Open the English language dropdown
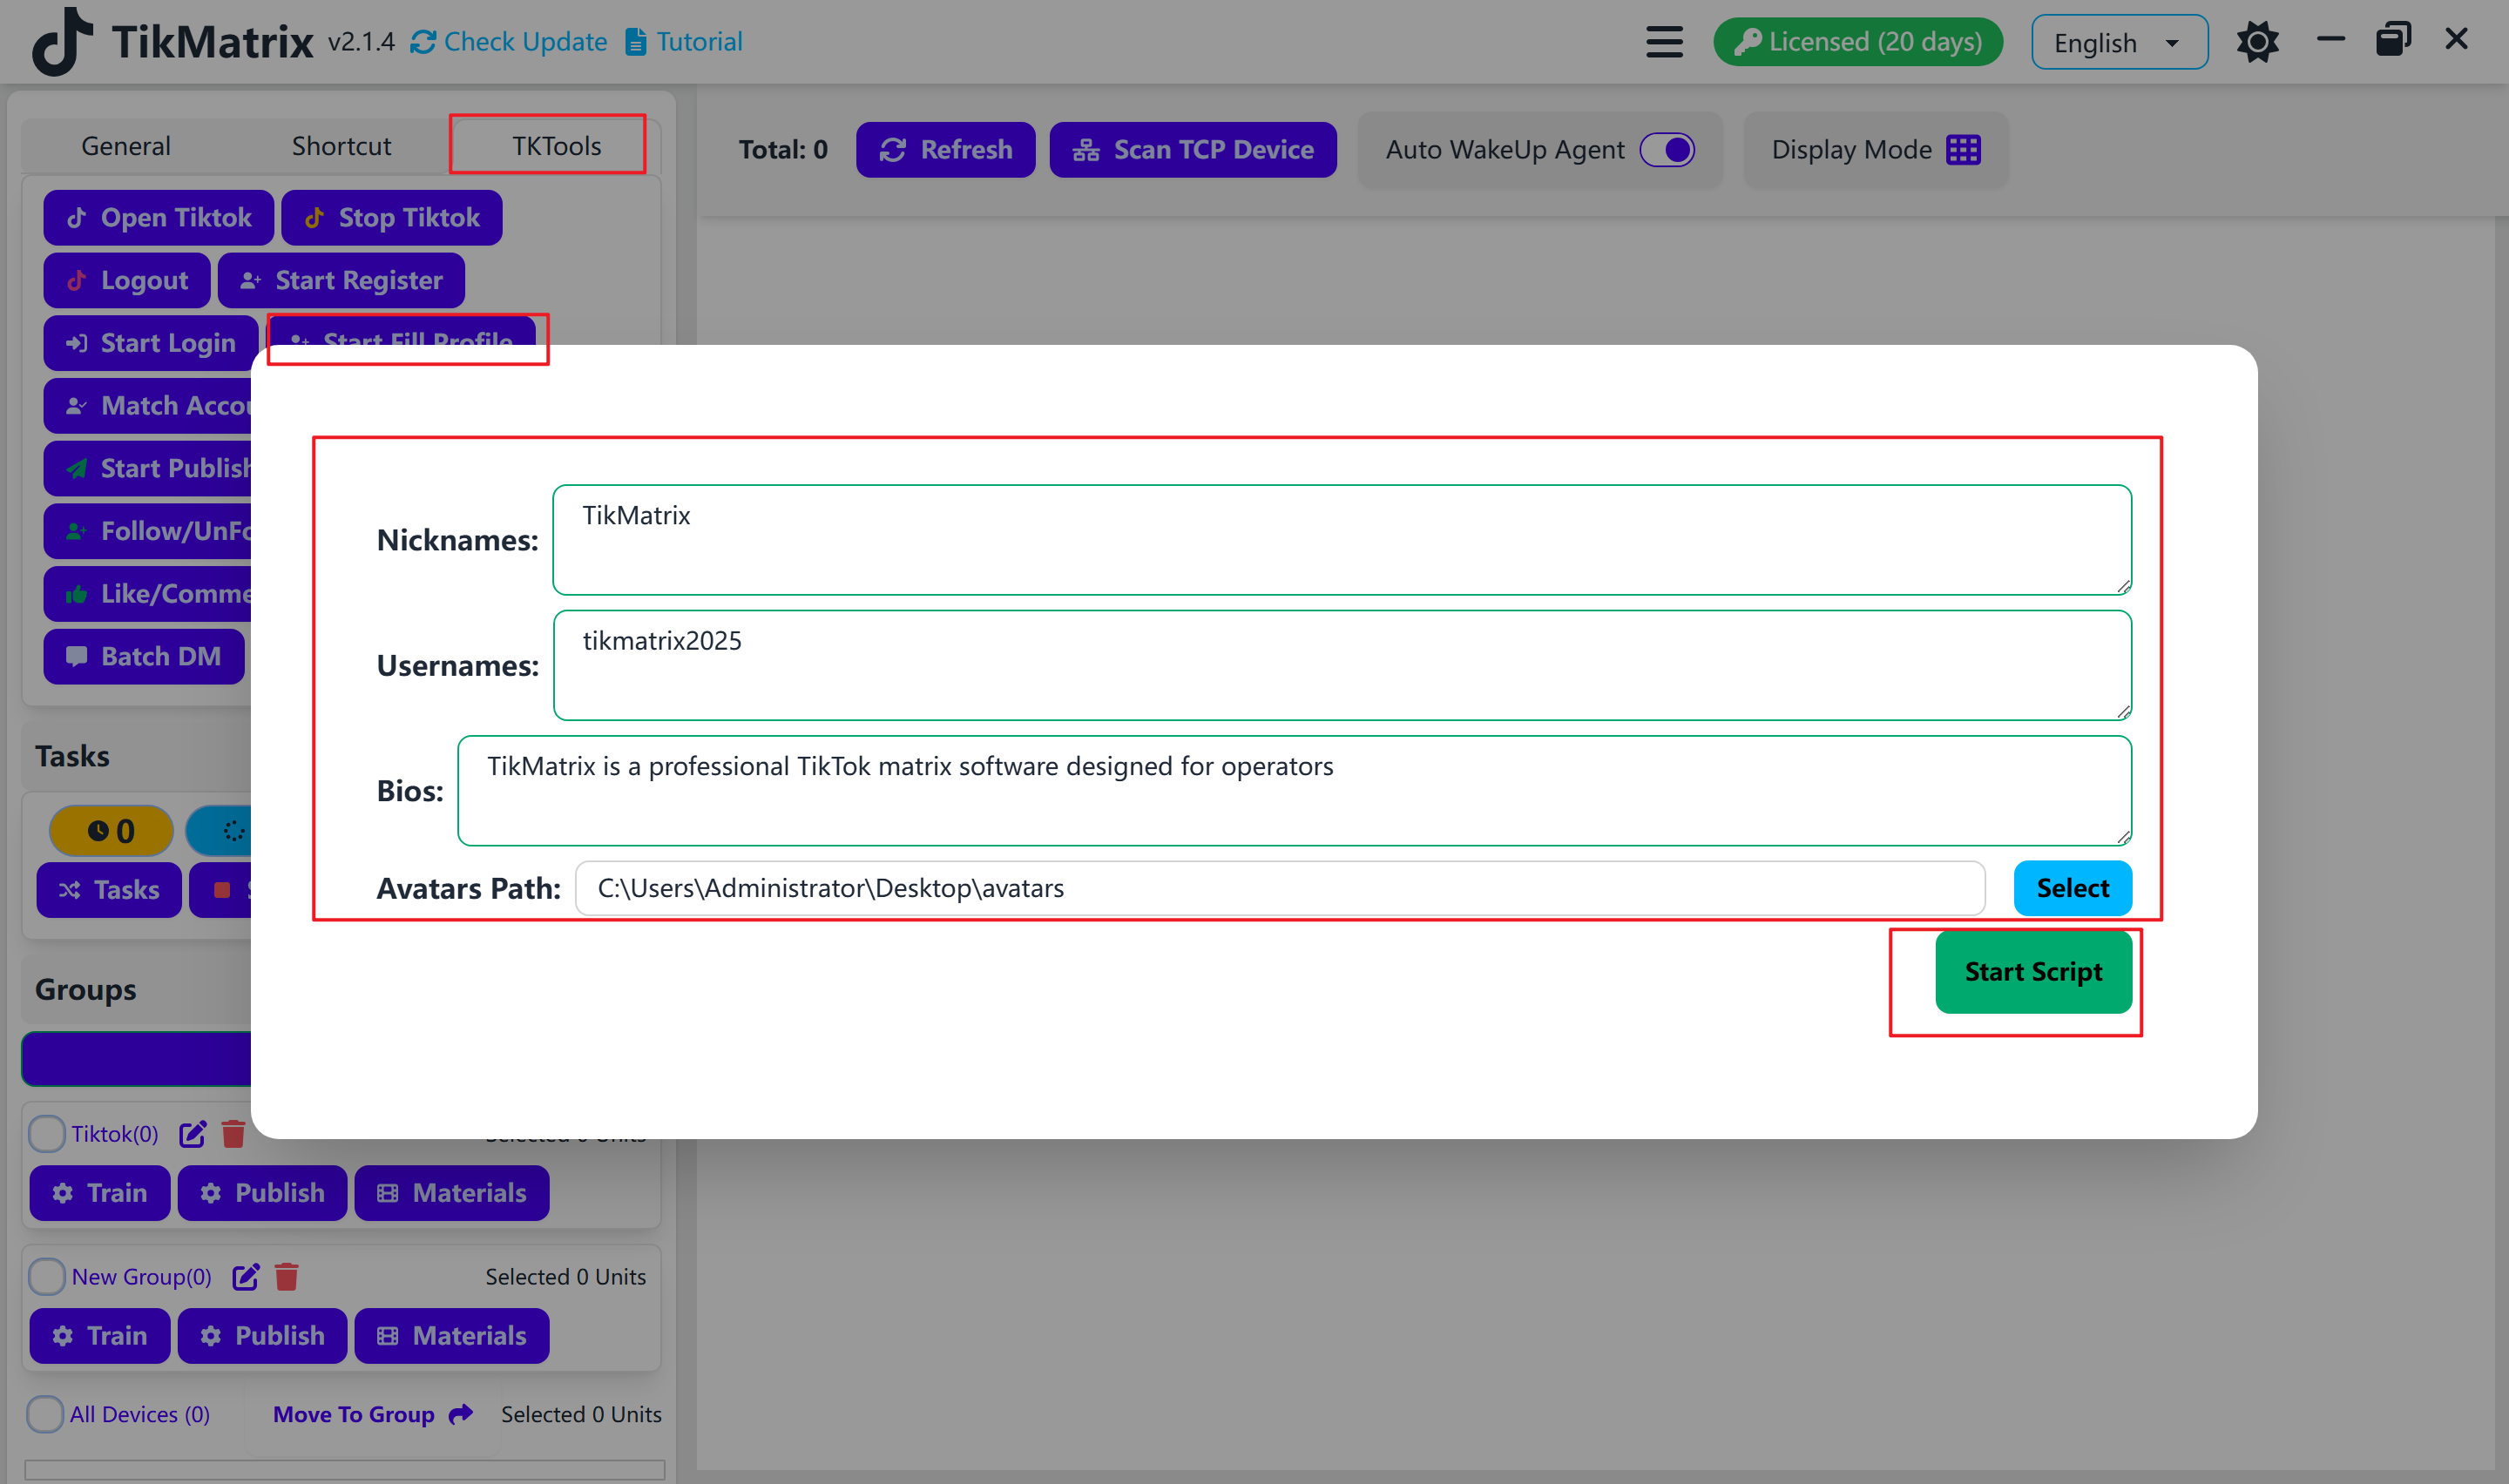 click(x=2119, y=42)
